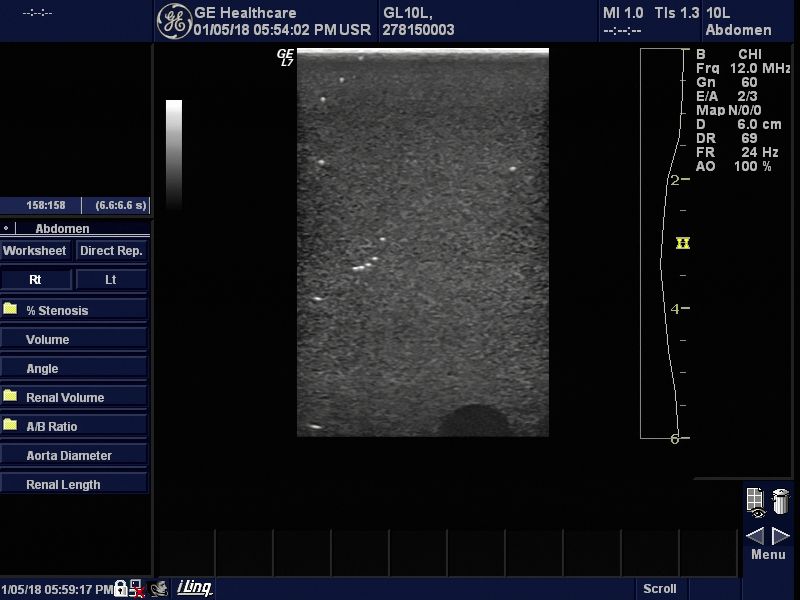Screen dimensions: 800x600
Task: Click the padlock icon in status bar
Action: (121, 589)
